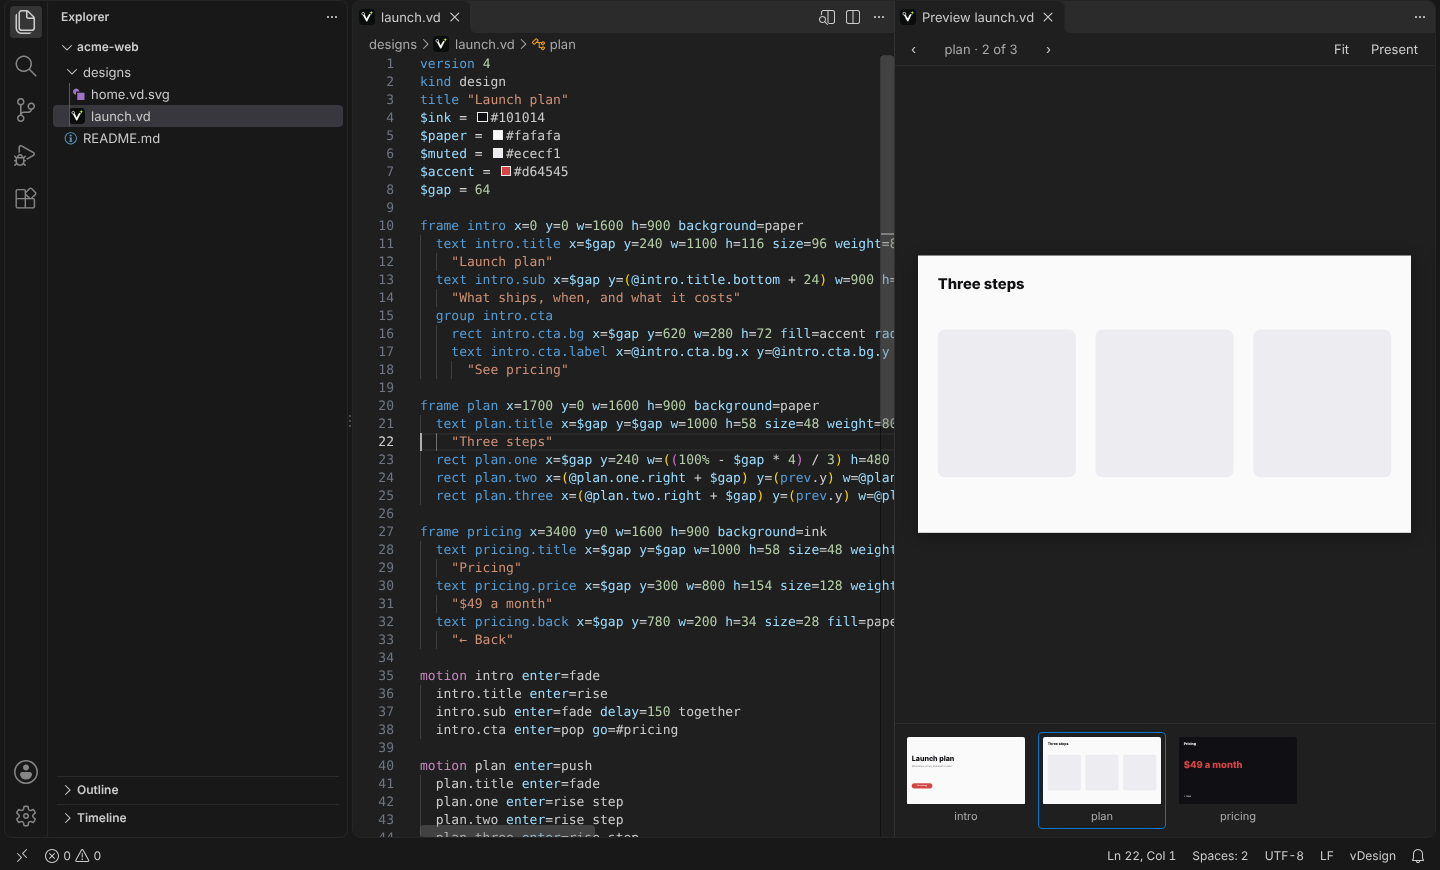The width and height of the screenshot is (1440, 870).
Task: Open the Run and Debug view
Action: [x=26, y=155]
